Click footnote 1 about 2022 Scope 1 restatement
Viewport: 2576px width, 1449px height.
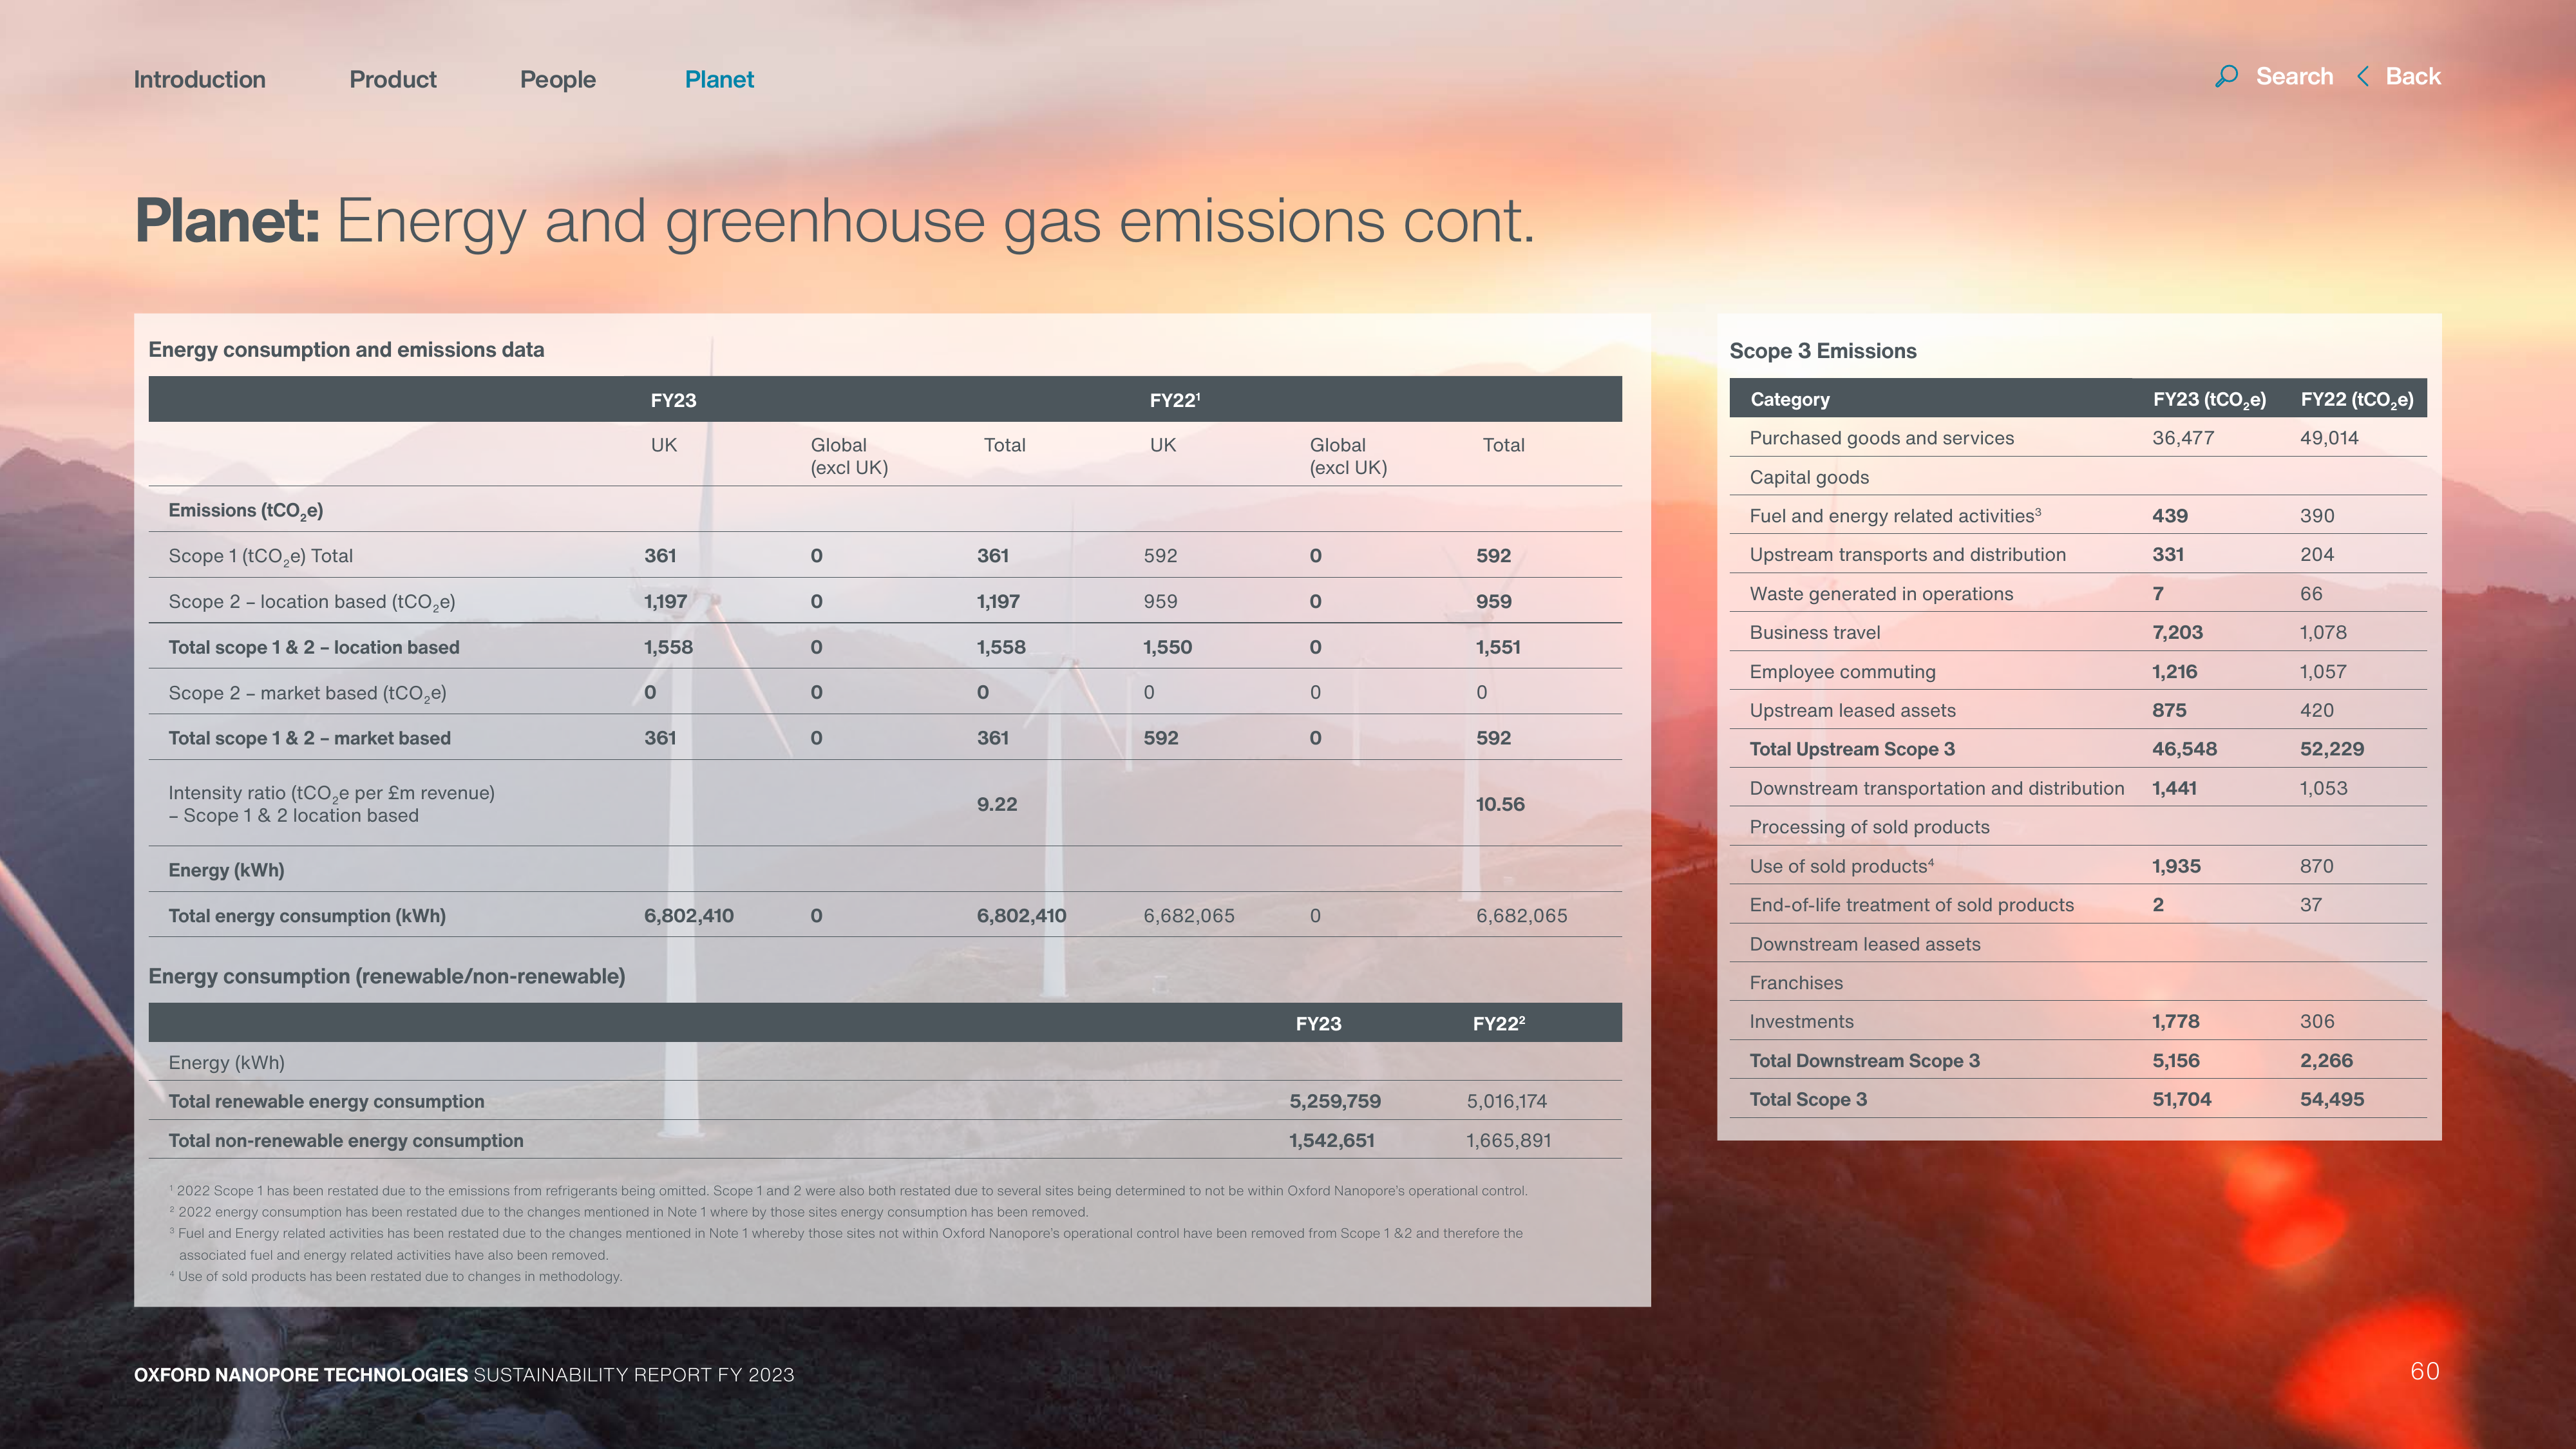pyautogui.click(x=848, y=1191)
